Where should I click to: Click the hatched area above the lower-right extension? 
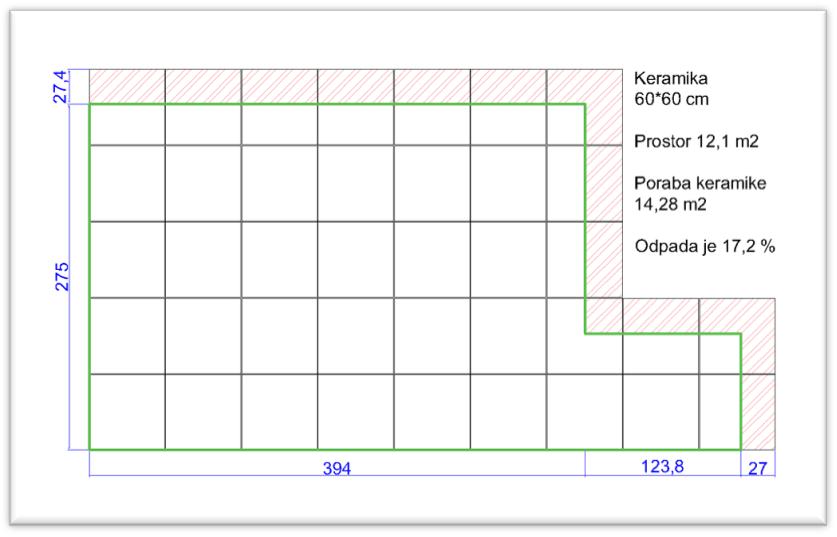(x=680, y=315)
